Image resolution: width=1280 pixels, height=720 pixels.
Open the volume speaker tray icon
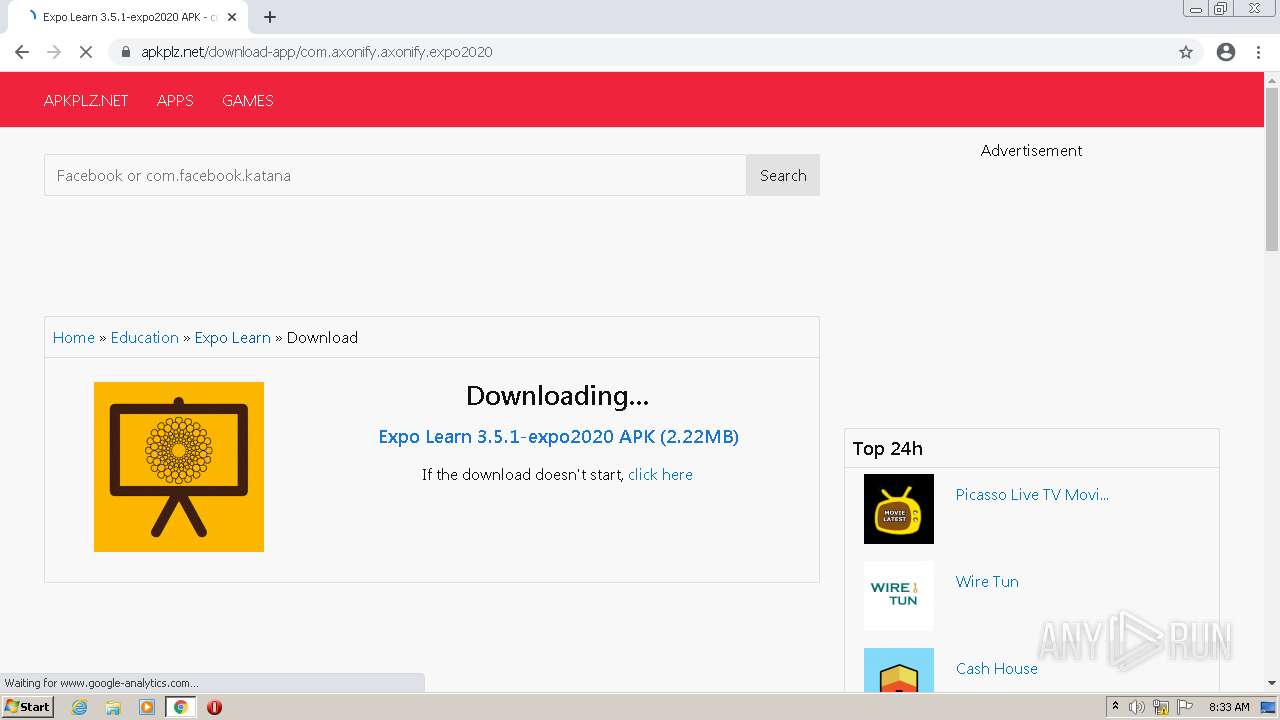(1137, 707)
